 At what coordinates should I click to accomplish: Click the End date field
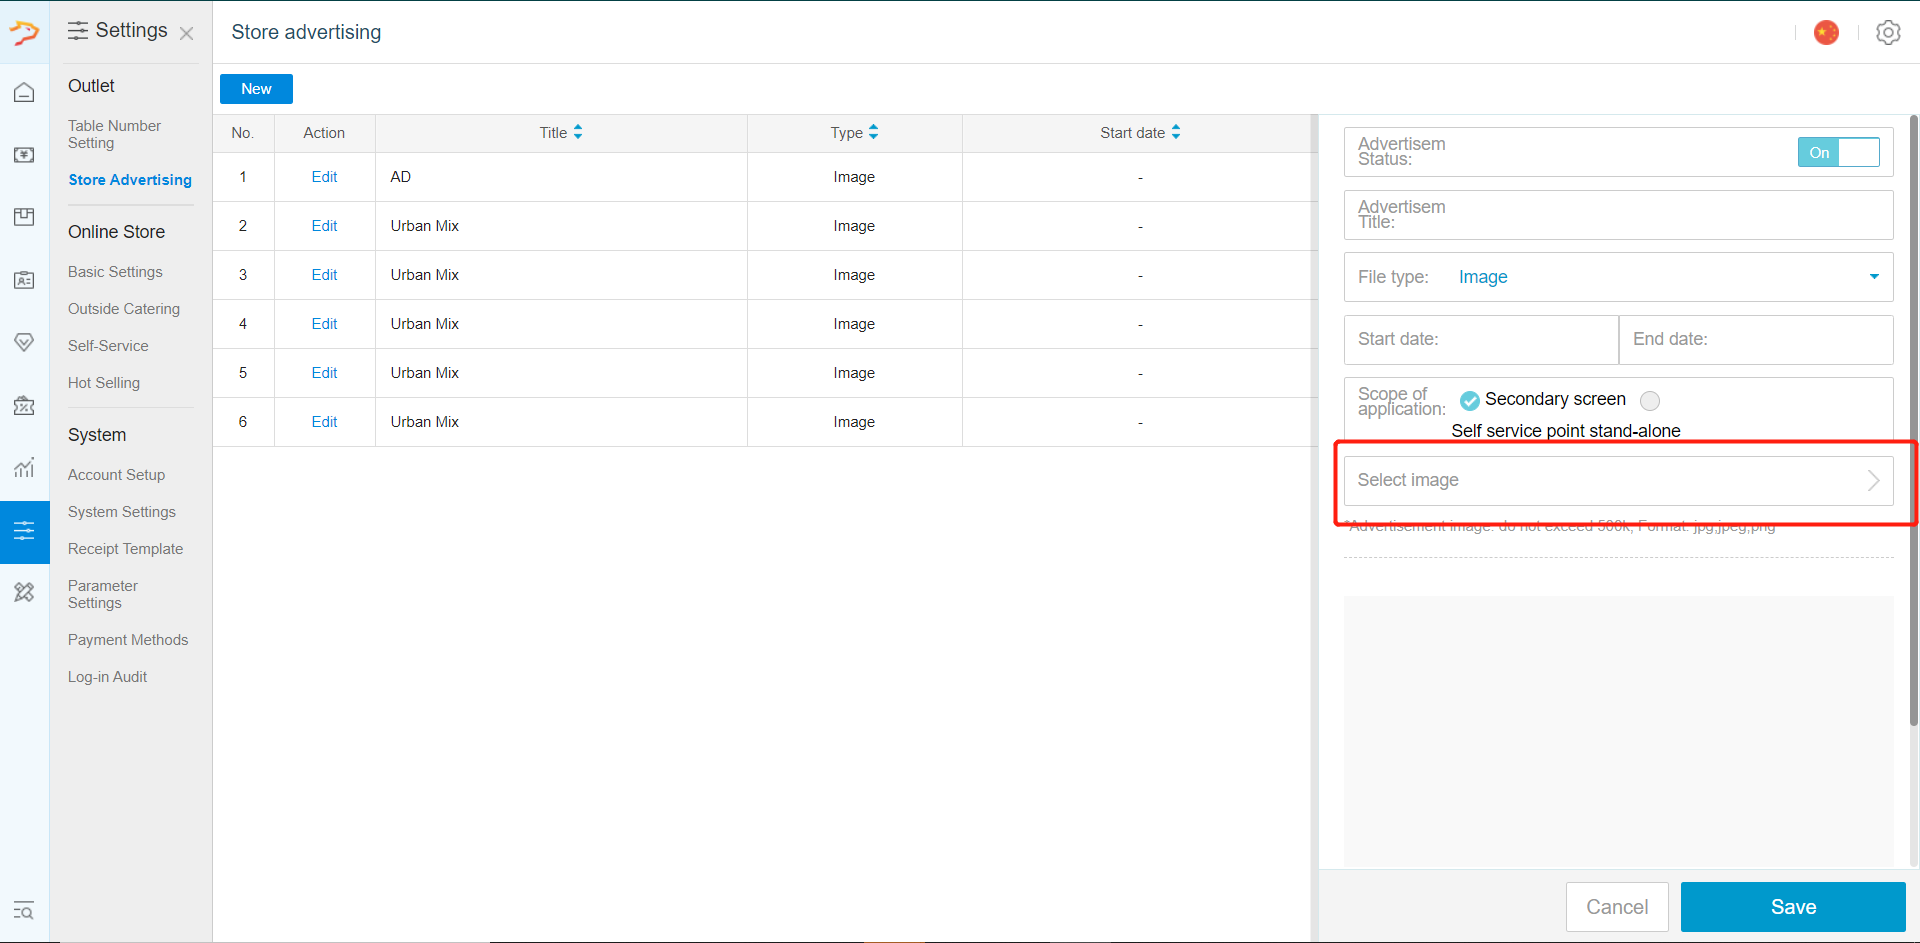point(1756,340)
